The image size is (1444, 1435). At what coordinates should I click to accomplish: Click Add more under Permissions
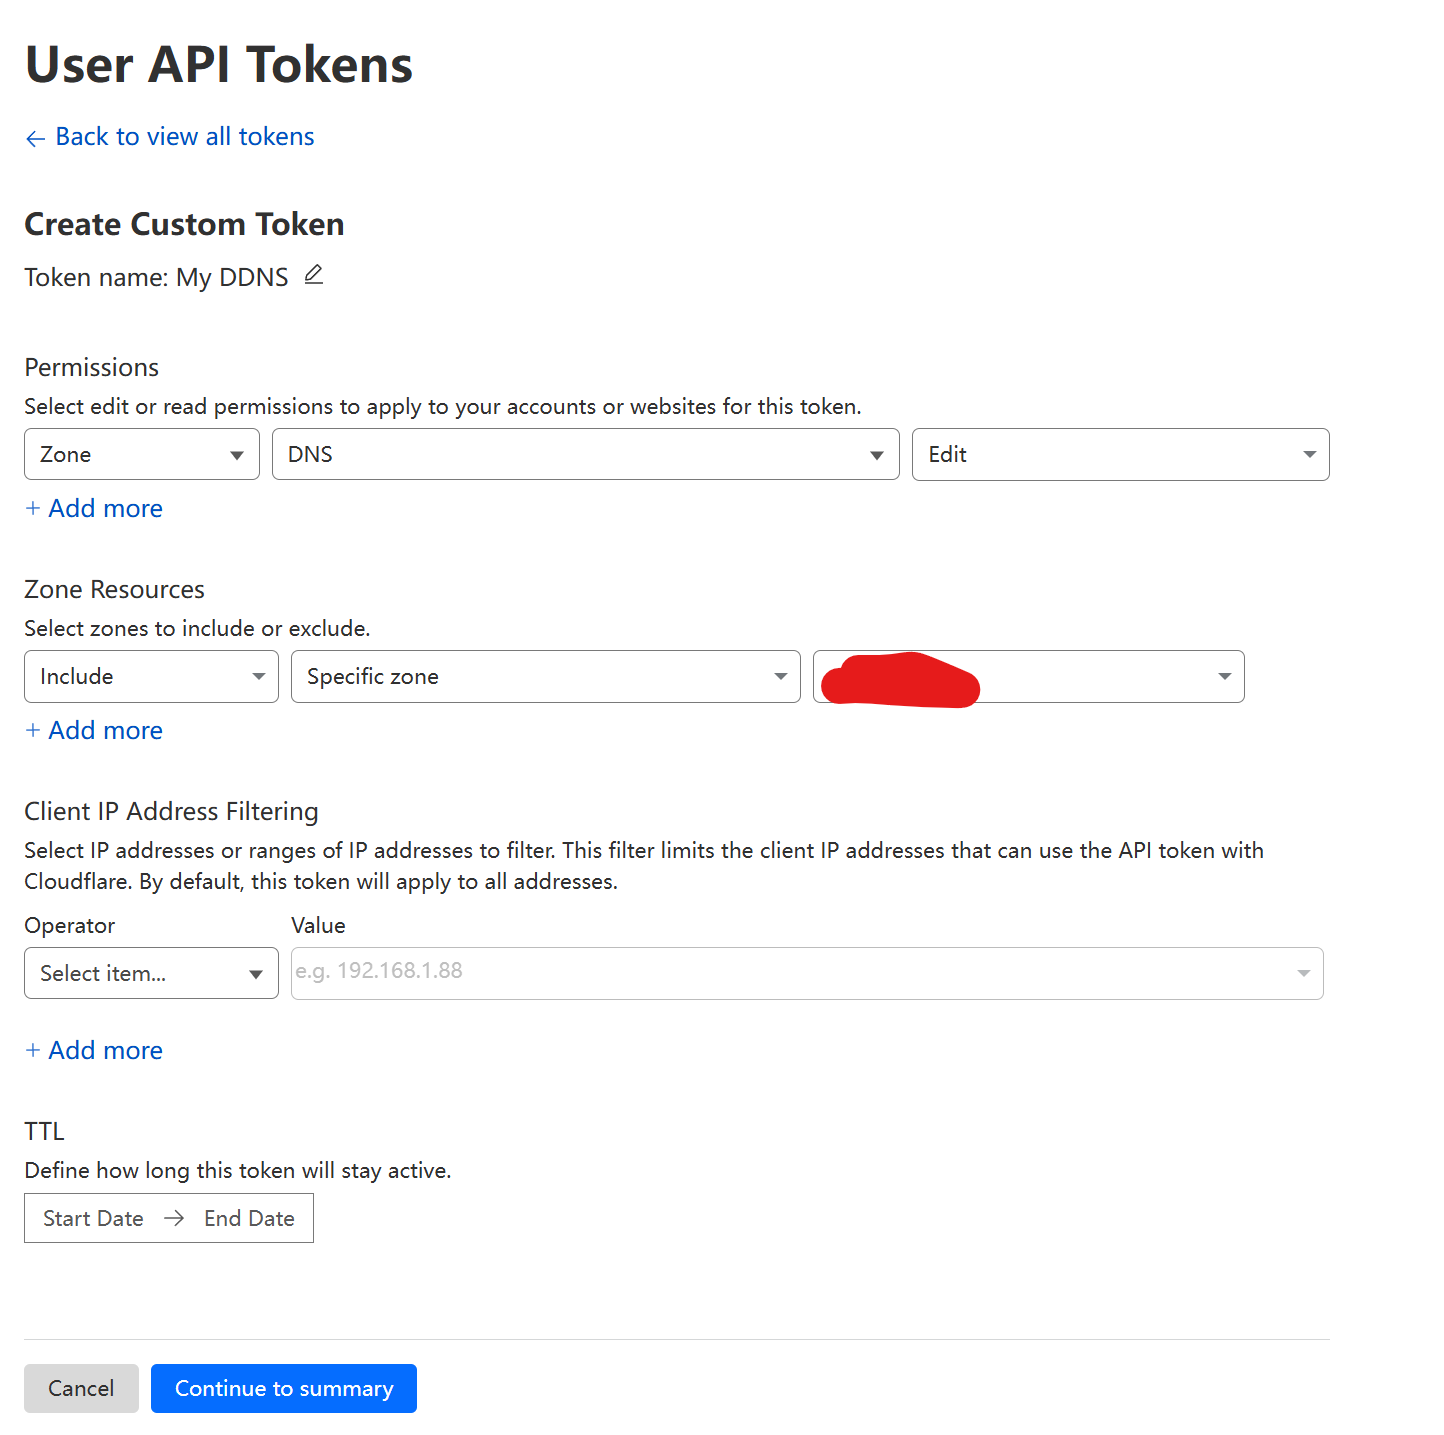pyautogui.click(x=105, y=509)
